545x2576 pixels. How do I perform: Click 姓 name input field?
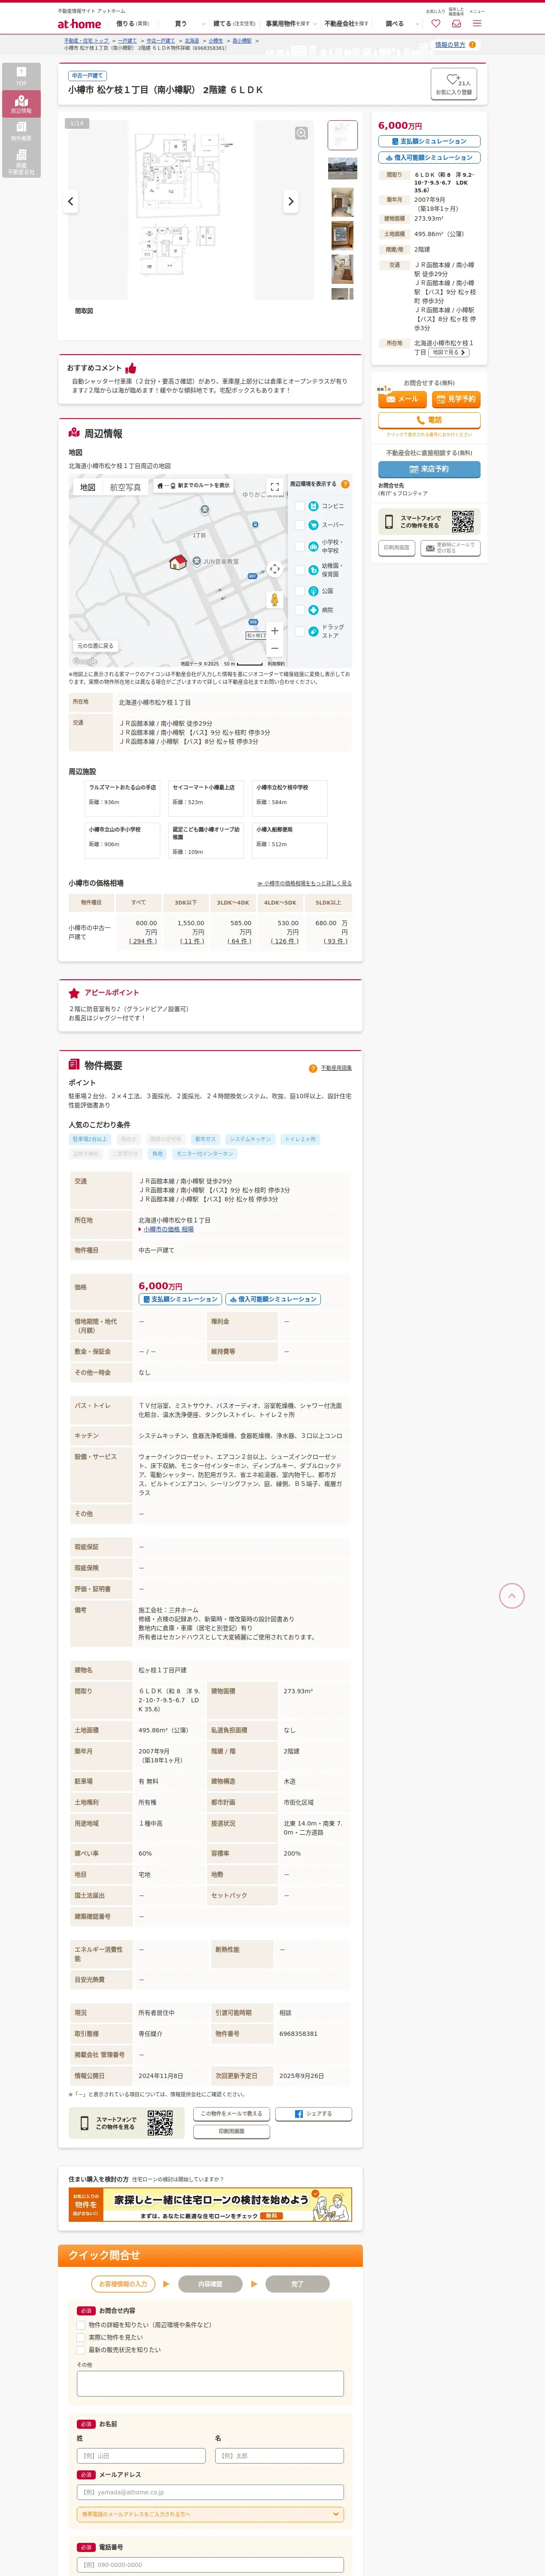coord(141,2456)
